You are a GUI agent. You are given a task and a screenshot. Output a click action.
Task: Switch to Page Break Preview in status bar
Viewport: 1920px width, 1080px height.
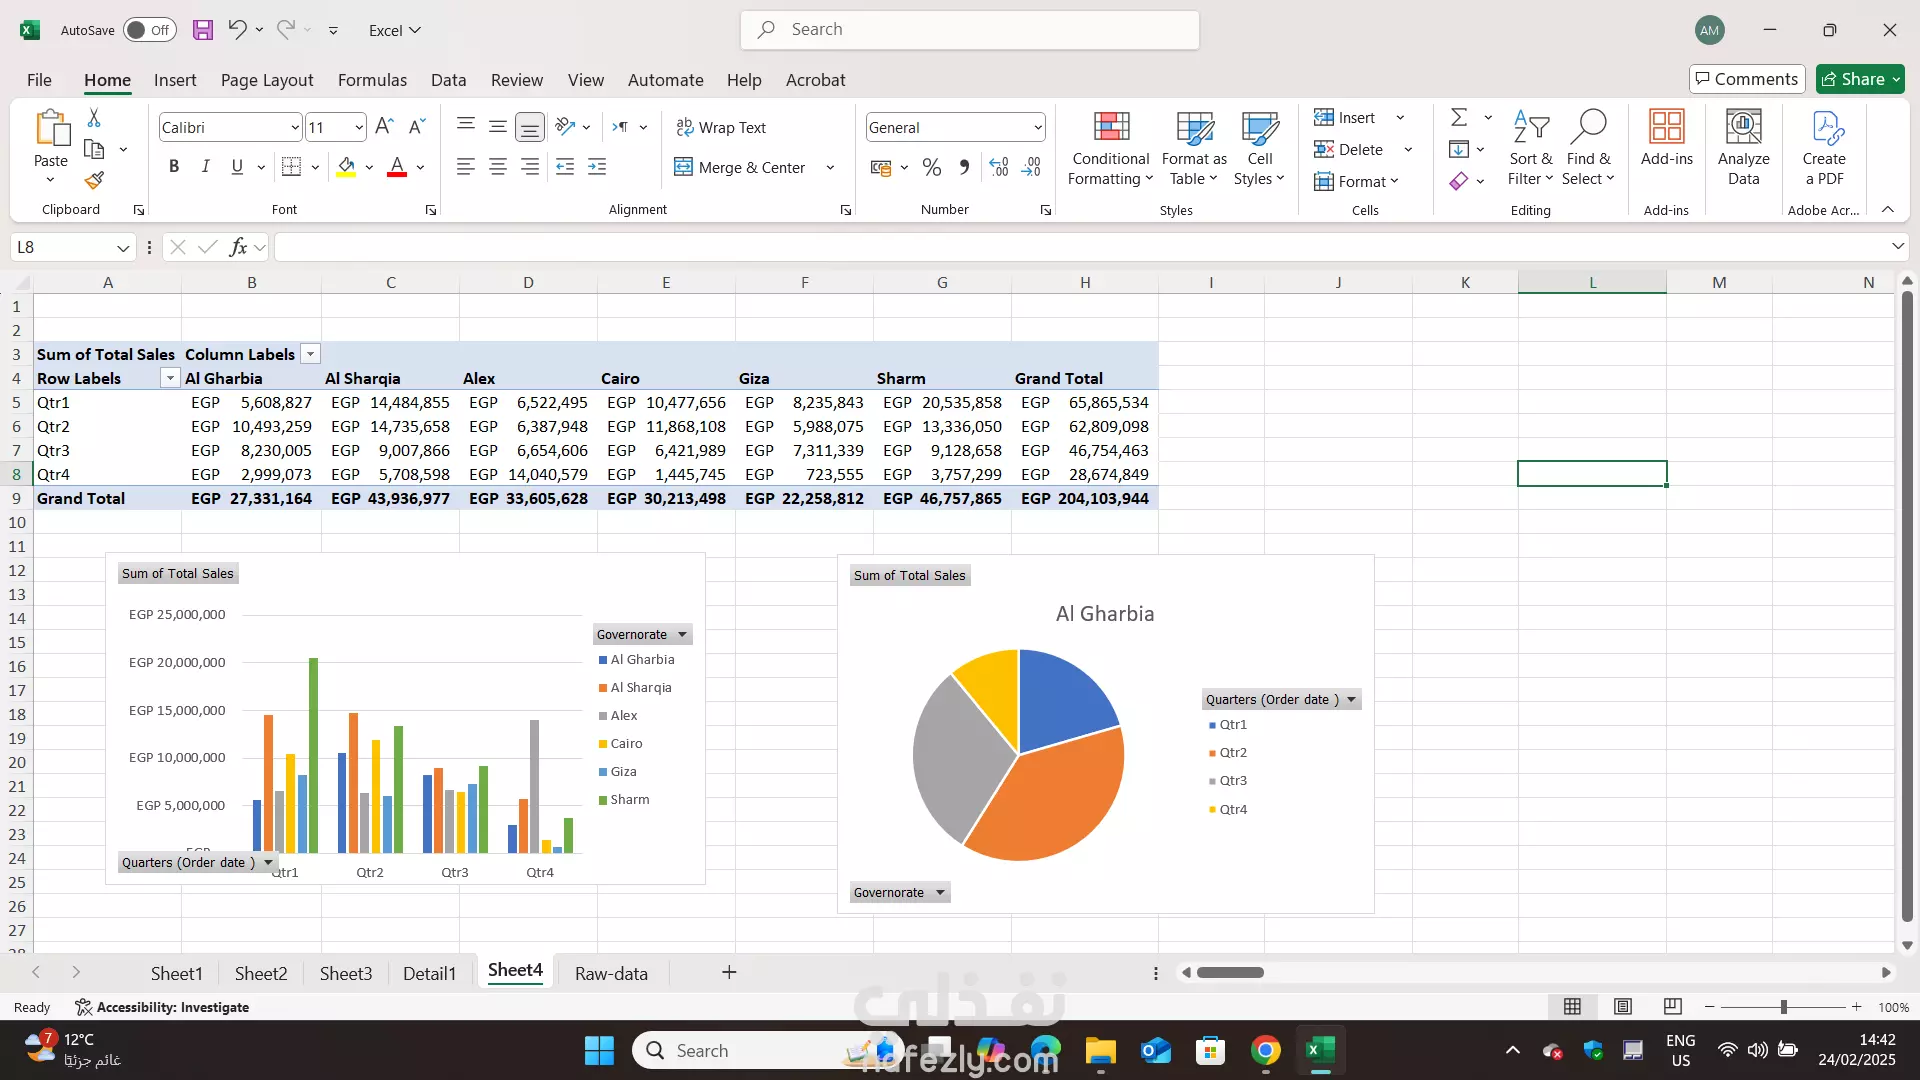(1673, 1007)
